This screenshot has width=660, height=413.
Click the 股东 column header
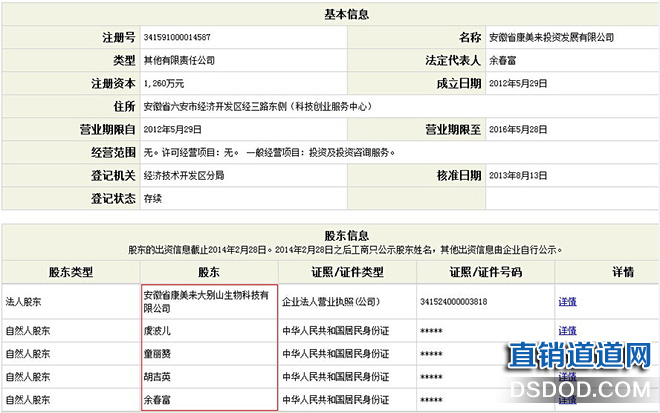(209, 272)
